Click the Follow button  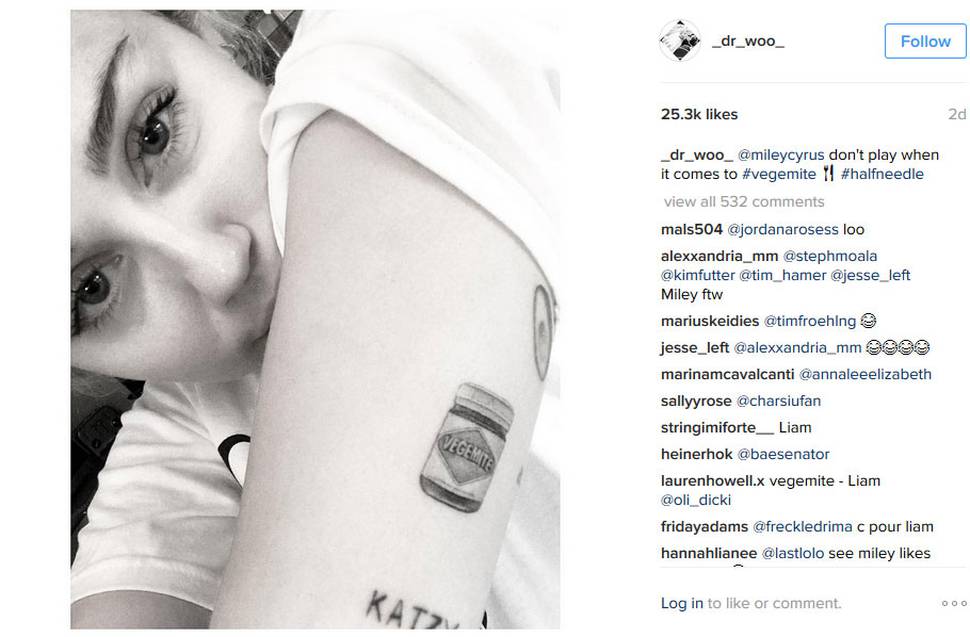pyautogui.click(x=925, y=41)
